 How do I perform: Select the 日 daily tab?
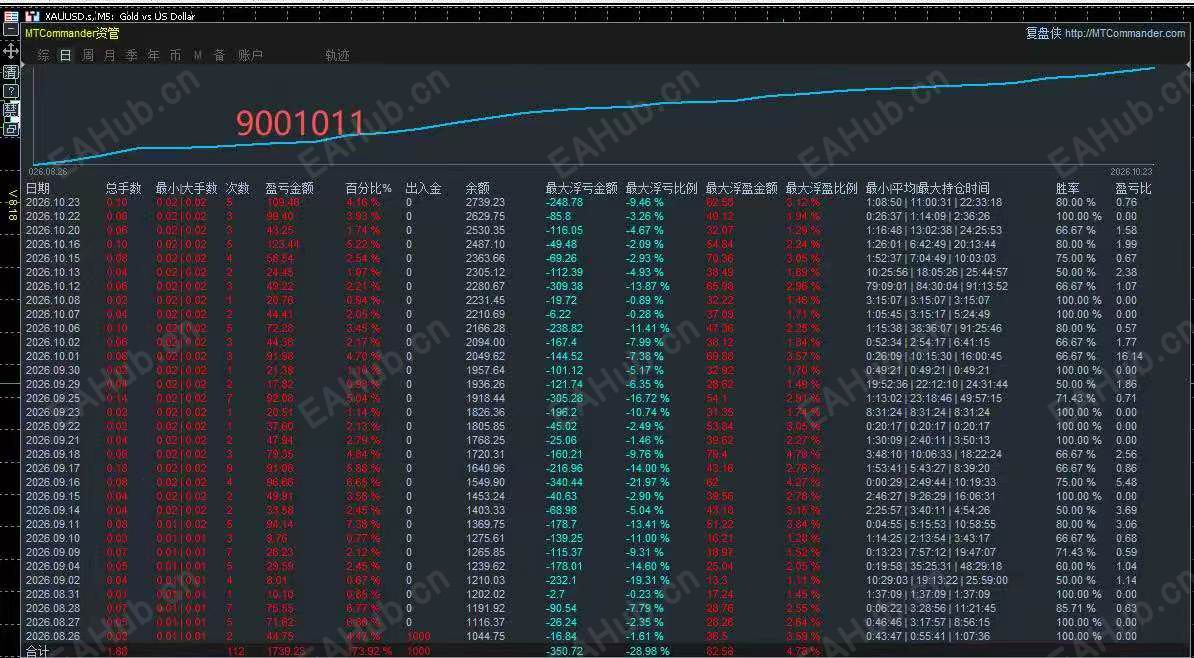(x=65, y=56)
